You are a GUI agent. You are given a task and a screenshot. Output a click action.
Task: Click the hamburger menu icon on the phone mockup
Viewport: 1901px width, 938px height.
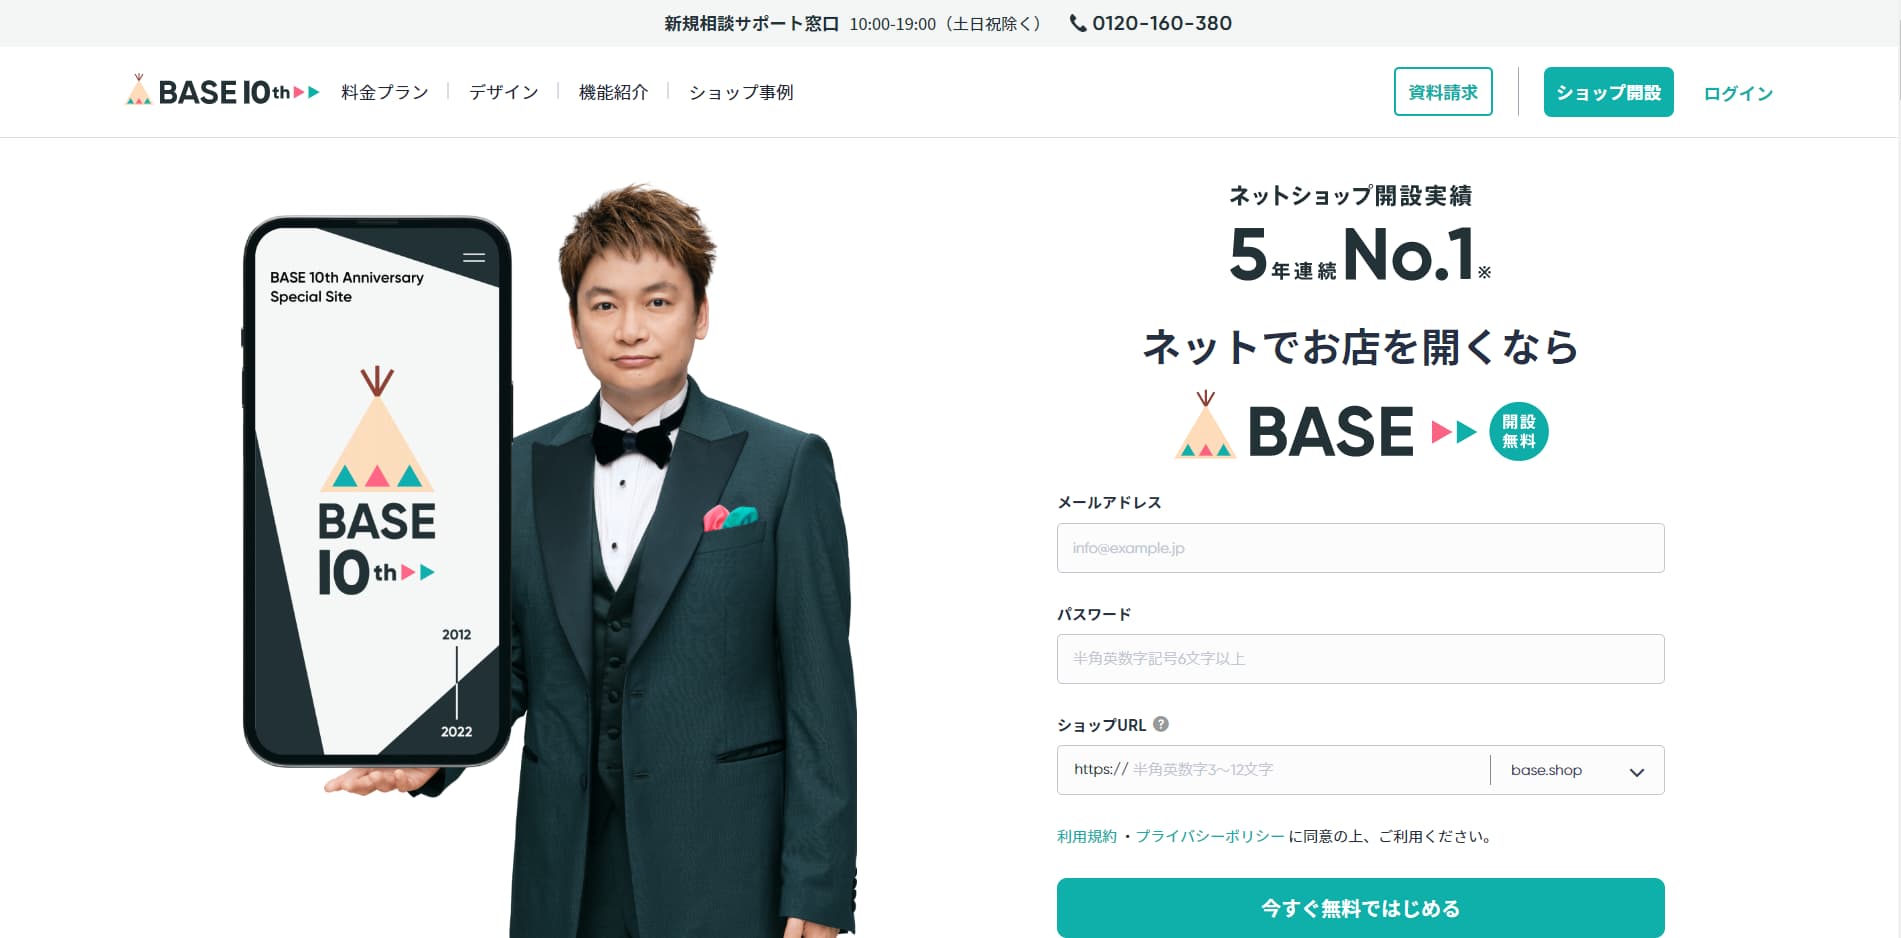click(474, 258)
